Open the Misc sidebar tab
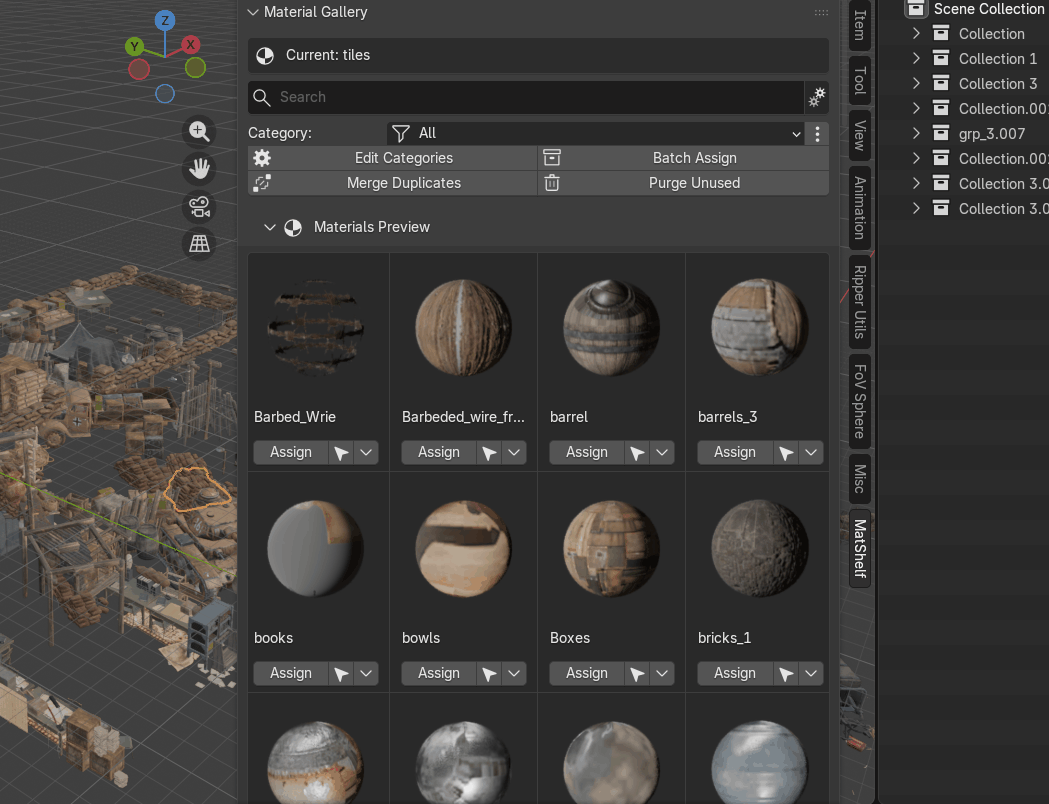 pyautogui.click(x=860, y=479)
